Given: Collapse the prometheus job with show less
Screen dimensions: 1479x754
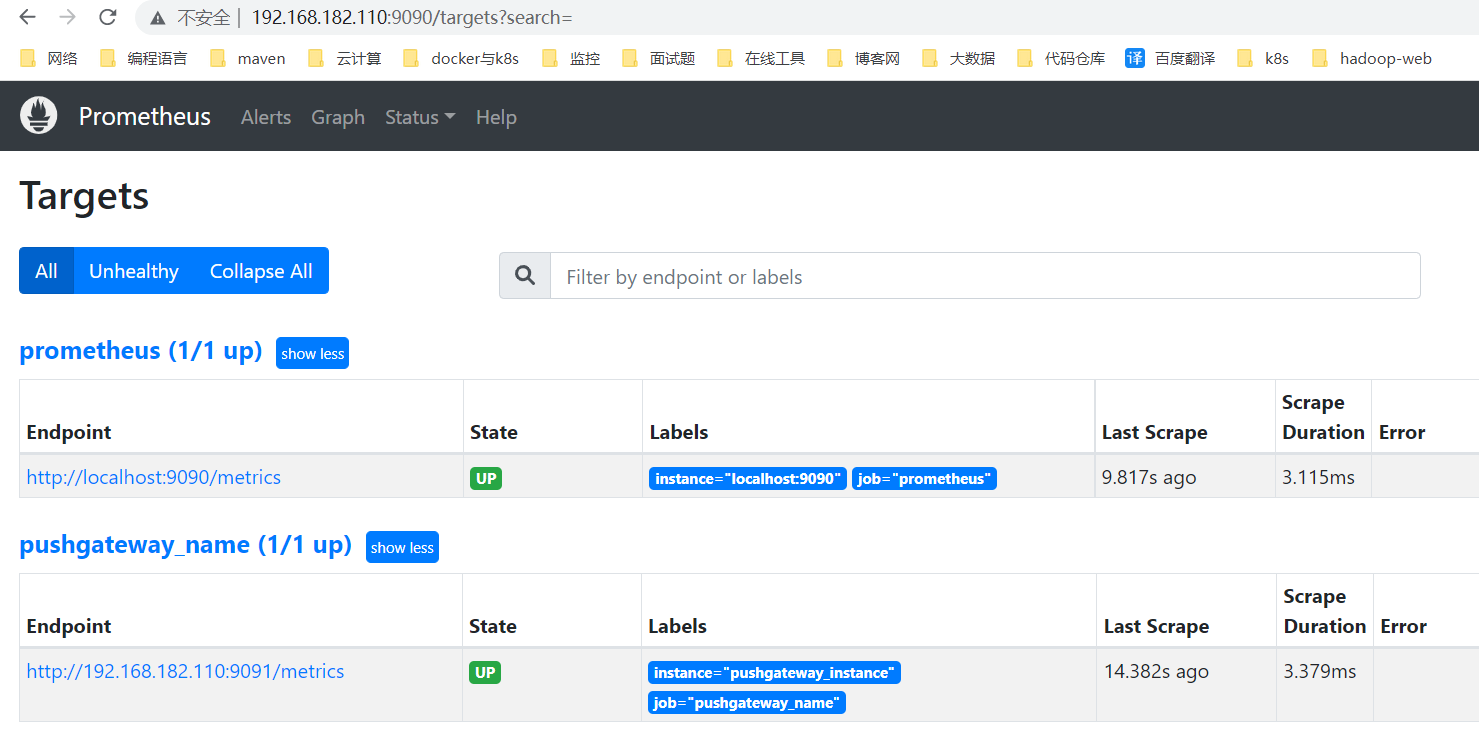Looking at the screenshot, I should tap(312, 352).
